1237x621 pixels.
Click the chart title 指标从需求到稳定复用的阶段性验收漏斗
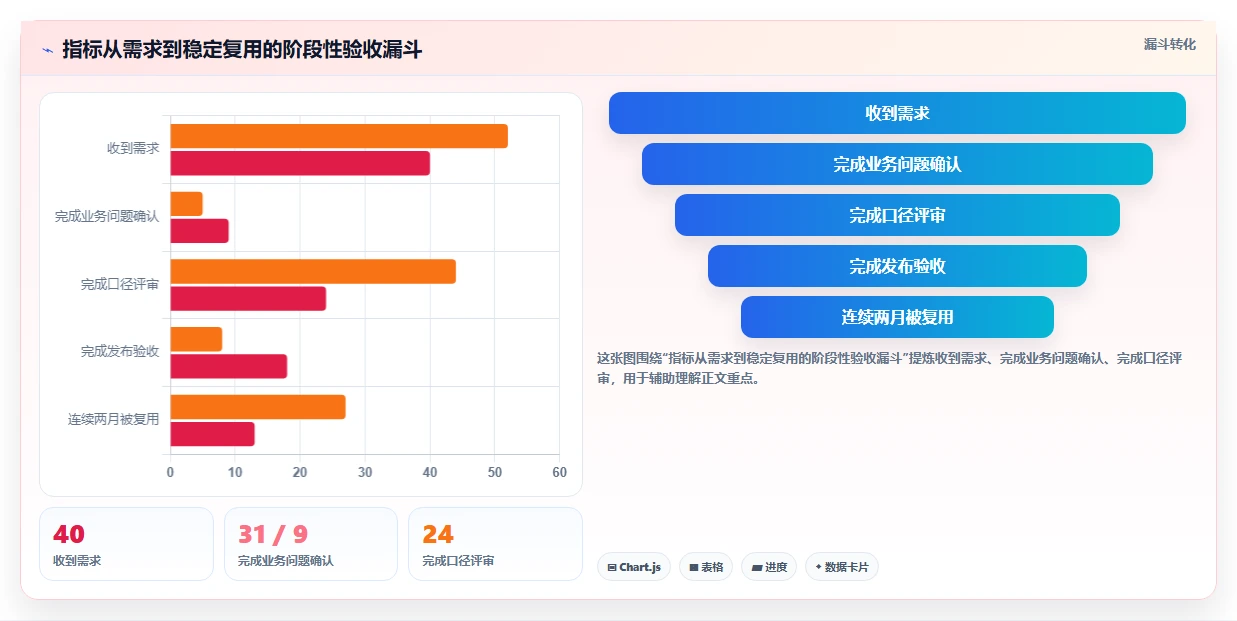tap(242, 50)
